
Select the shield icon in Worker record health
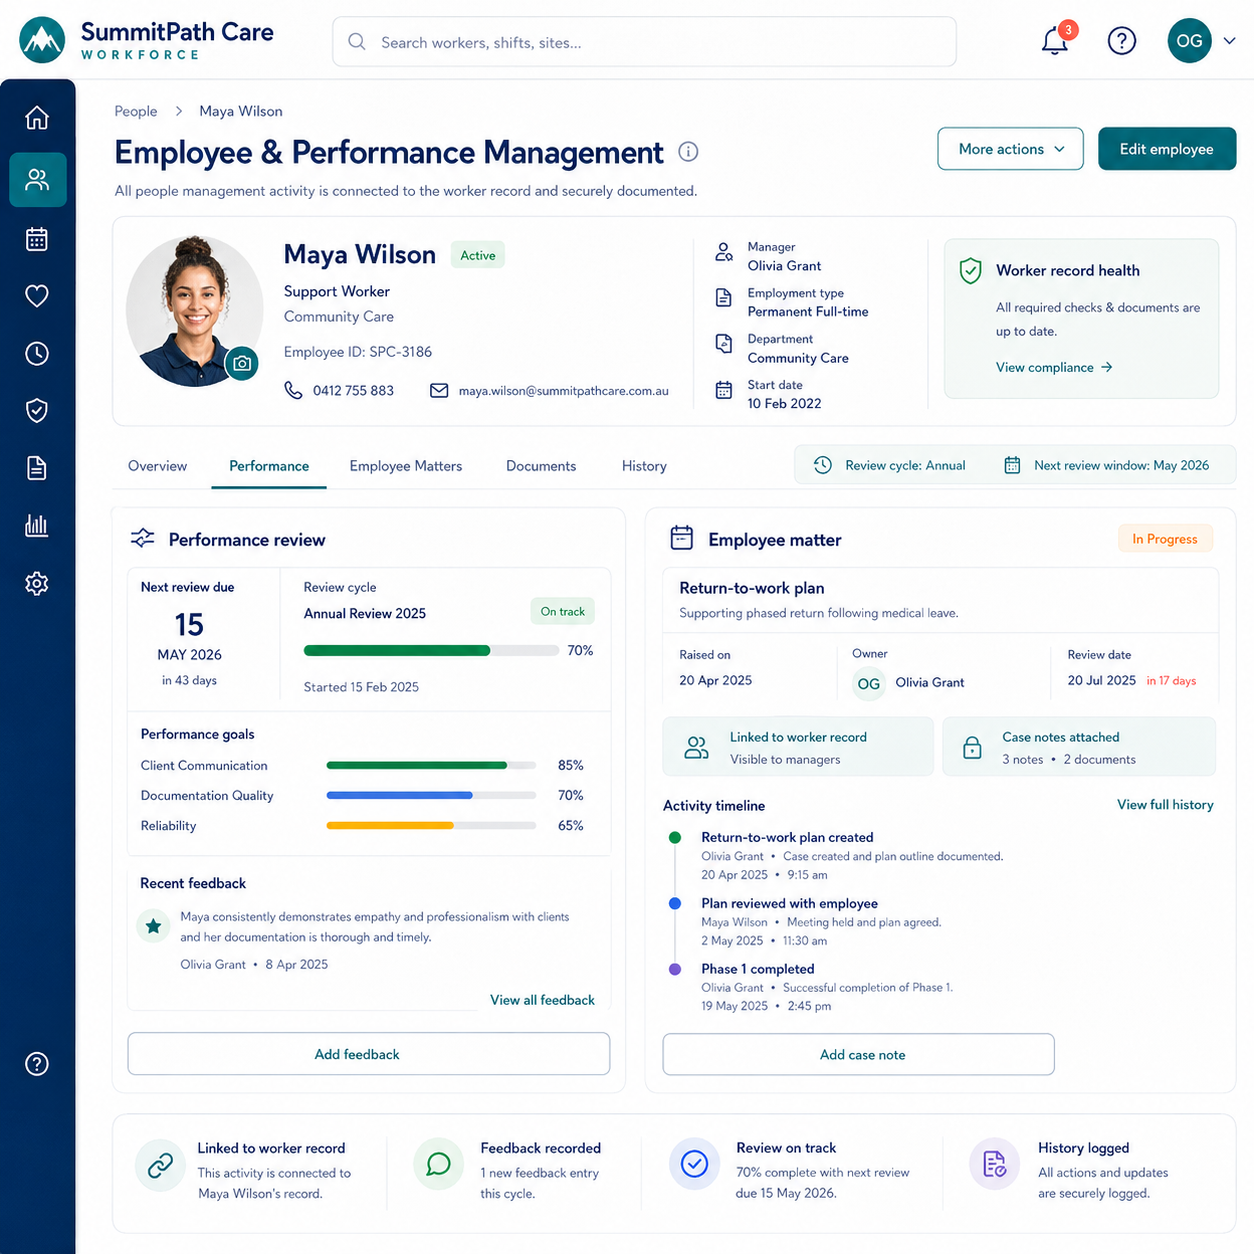tap(970, 270)
